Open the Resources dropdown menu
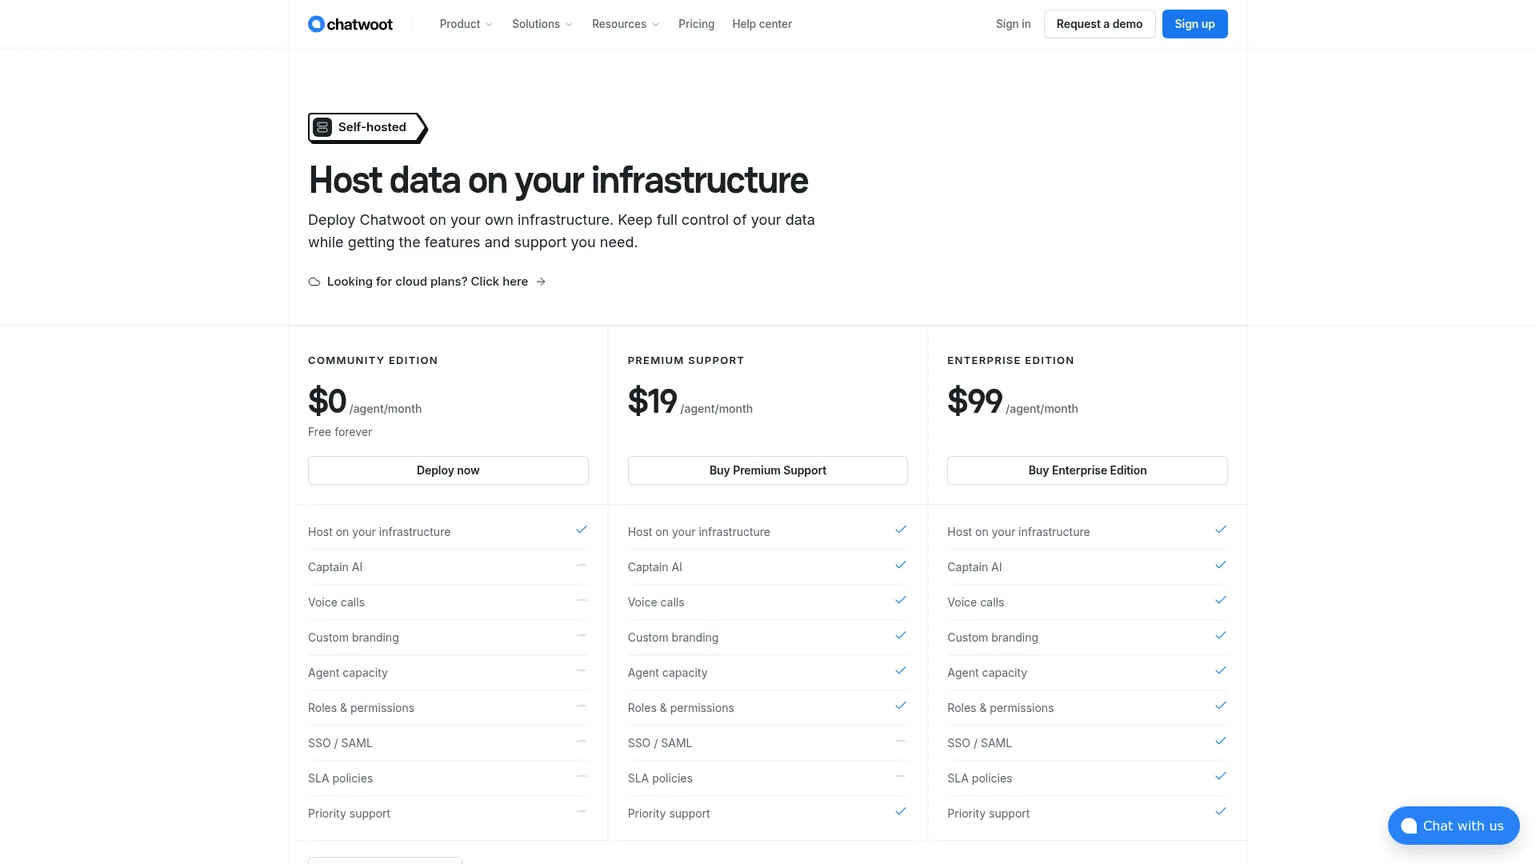Screen dimensions: 1536x864 [x=625, y=24]
